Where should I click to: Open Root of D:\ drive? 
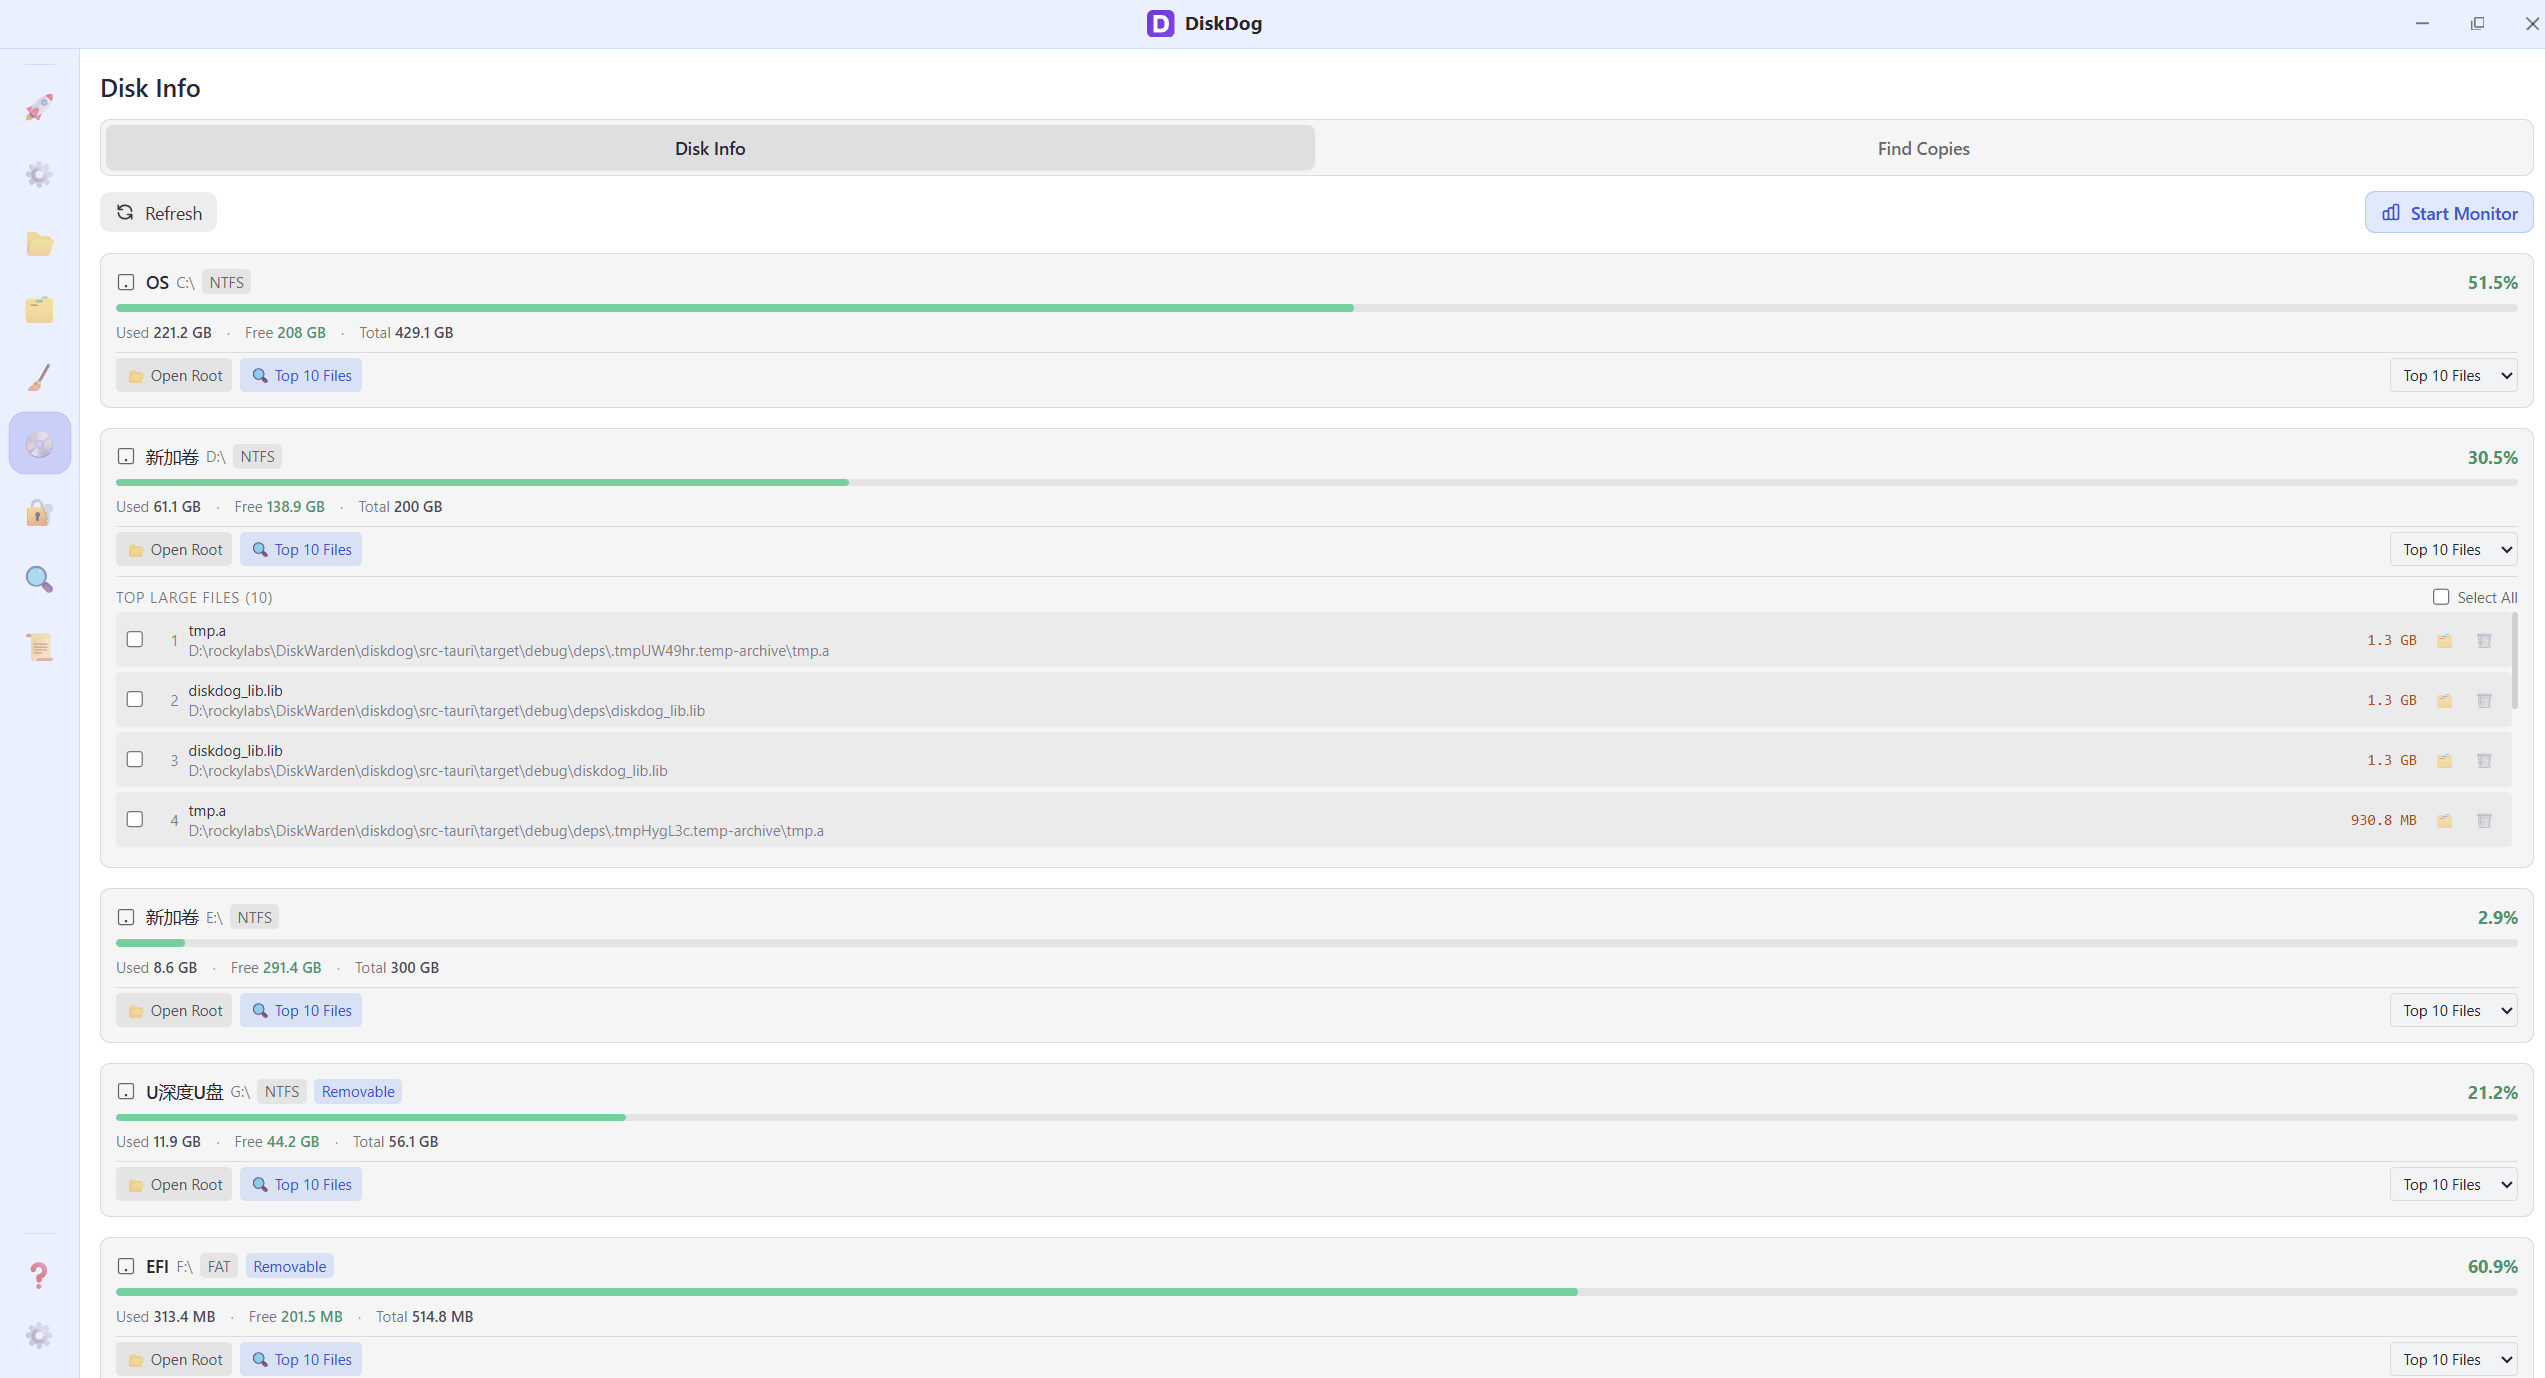tap(174, 550)
